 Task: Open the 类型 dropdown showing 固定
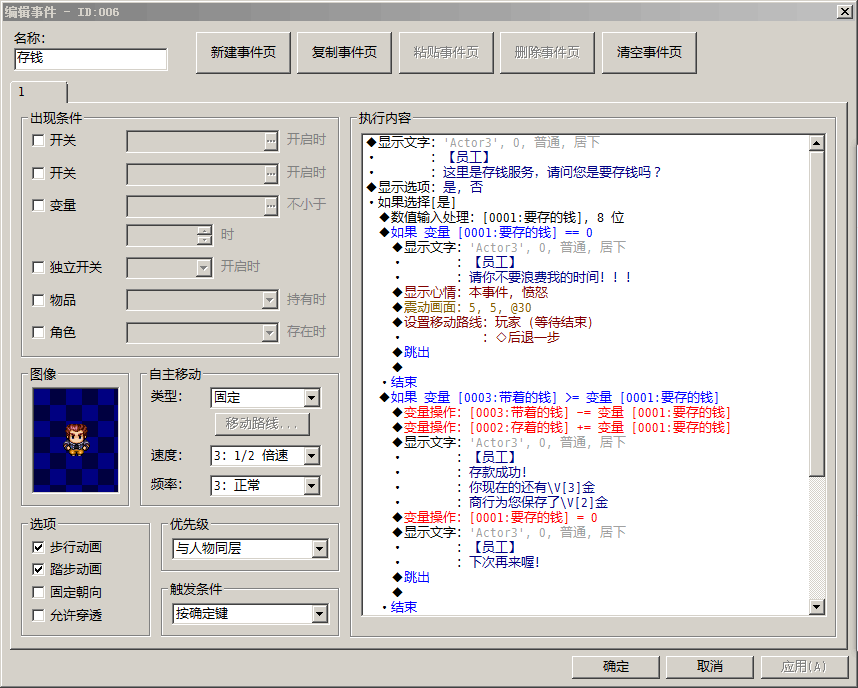(x=265, y=397)
